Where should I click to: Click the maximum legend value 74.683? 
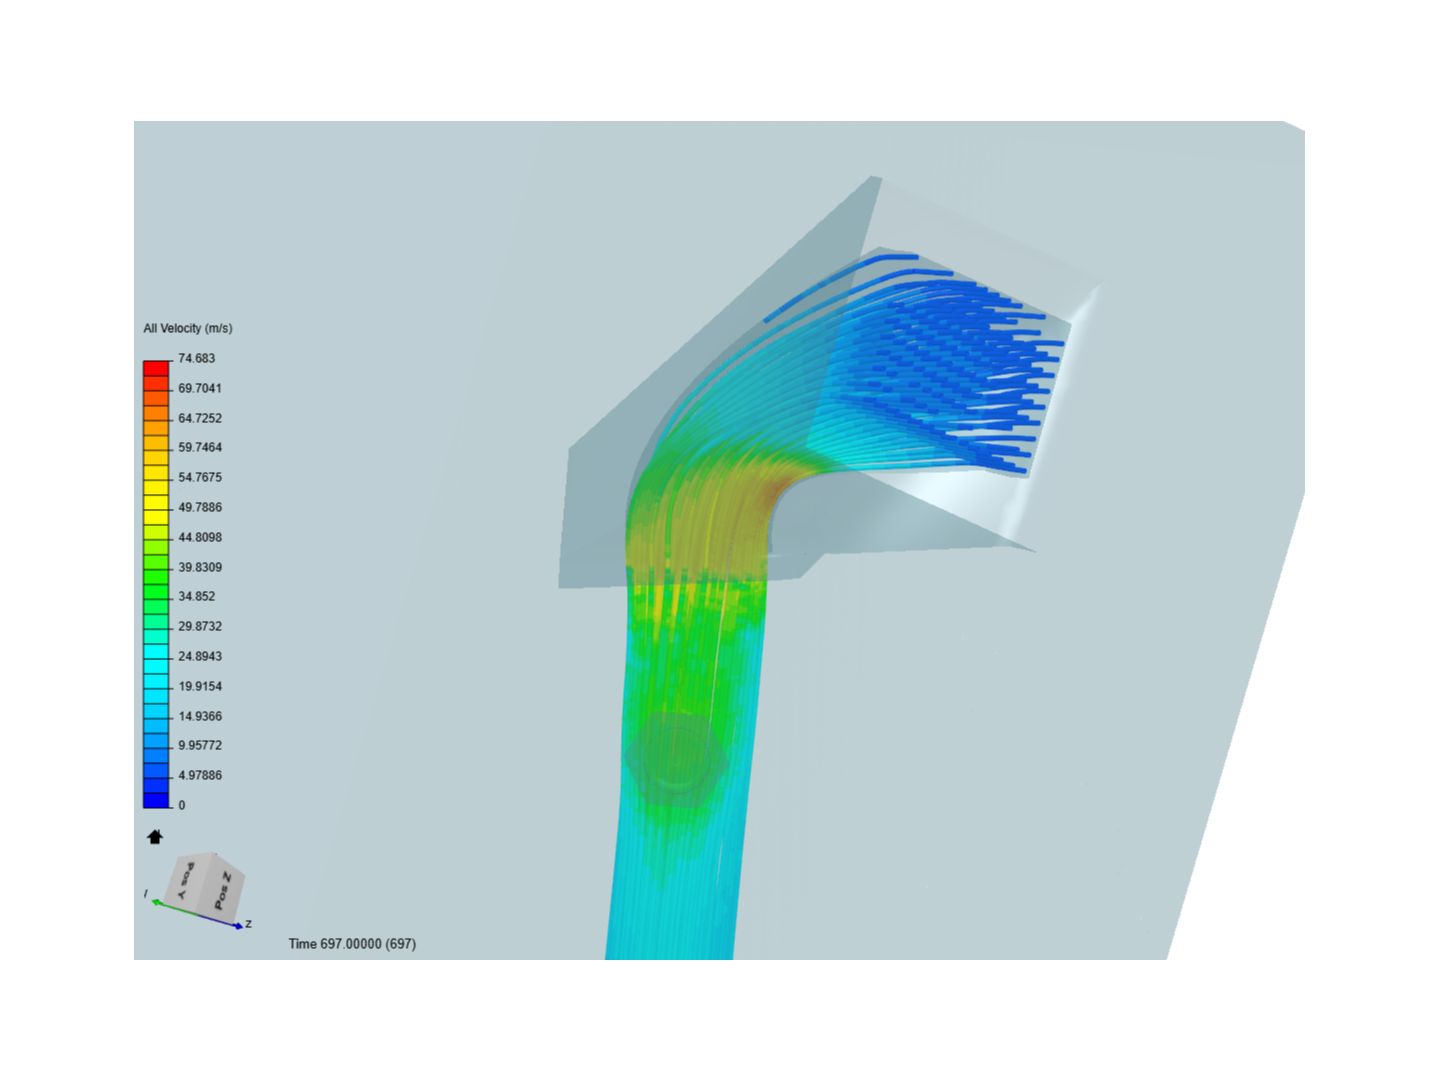click(x=197, y=358)
